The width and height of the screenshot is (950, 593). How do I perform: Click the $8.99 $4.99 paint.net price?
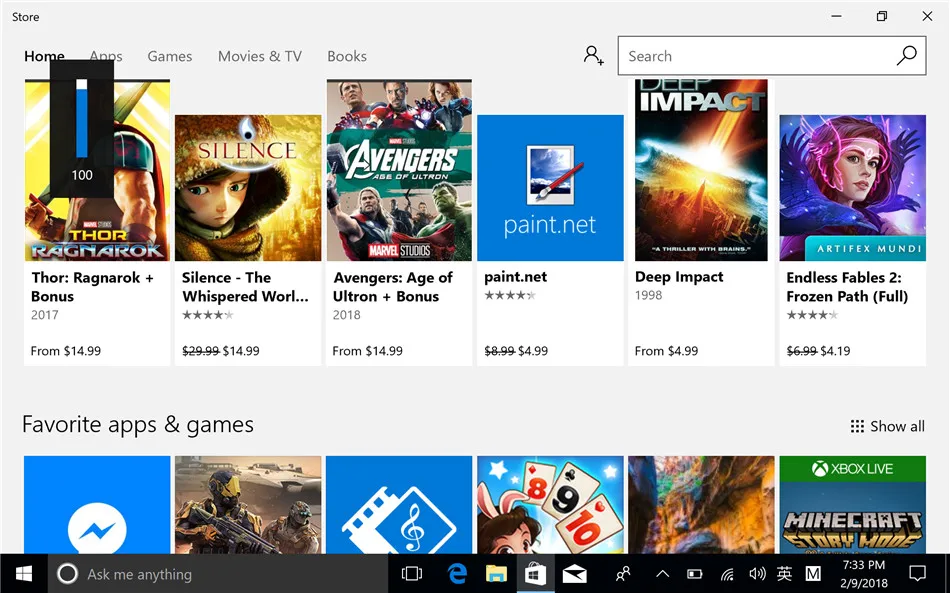pos(516,351)
